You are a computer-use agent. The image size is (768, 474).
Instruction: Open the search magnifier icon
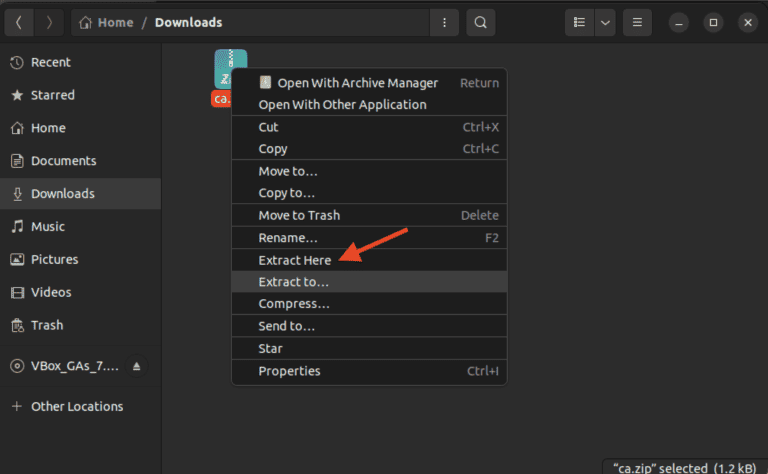tap(481, 22)
